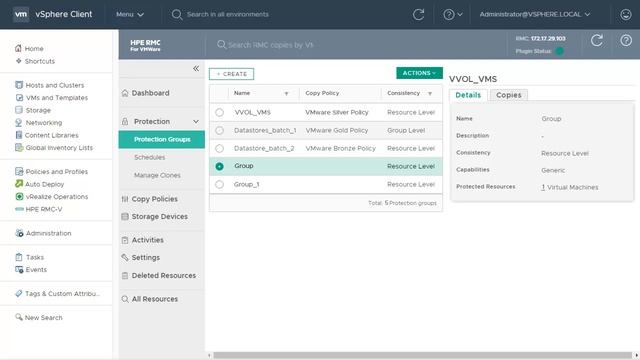Image resolution: width=640 pixels, height=360 pixels.
Task: Switch to the Copies tab
Action: (x=509, y=95)
